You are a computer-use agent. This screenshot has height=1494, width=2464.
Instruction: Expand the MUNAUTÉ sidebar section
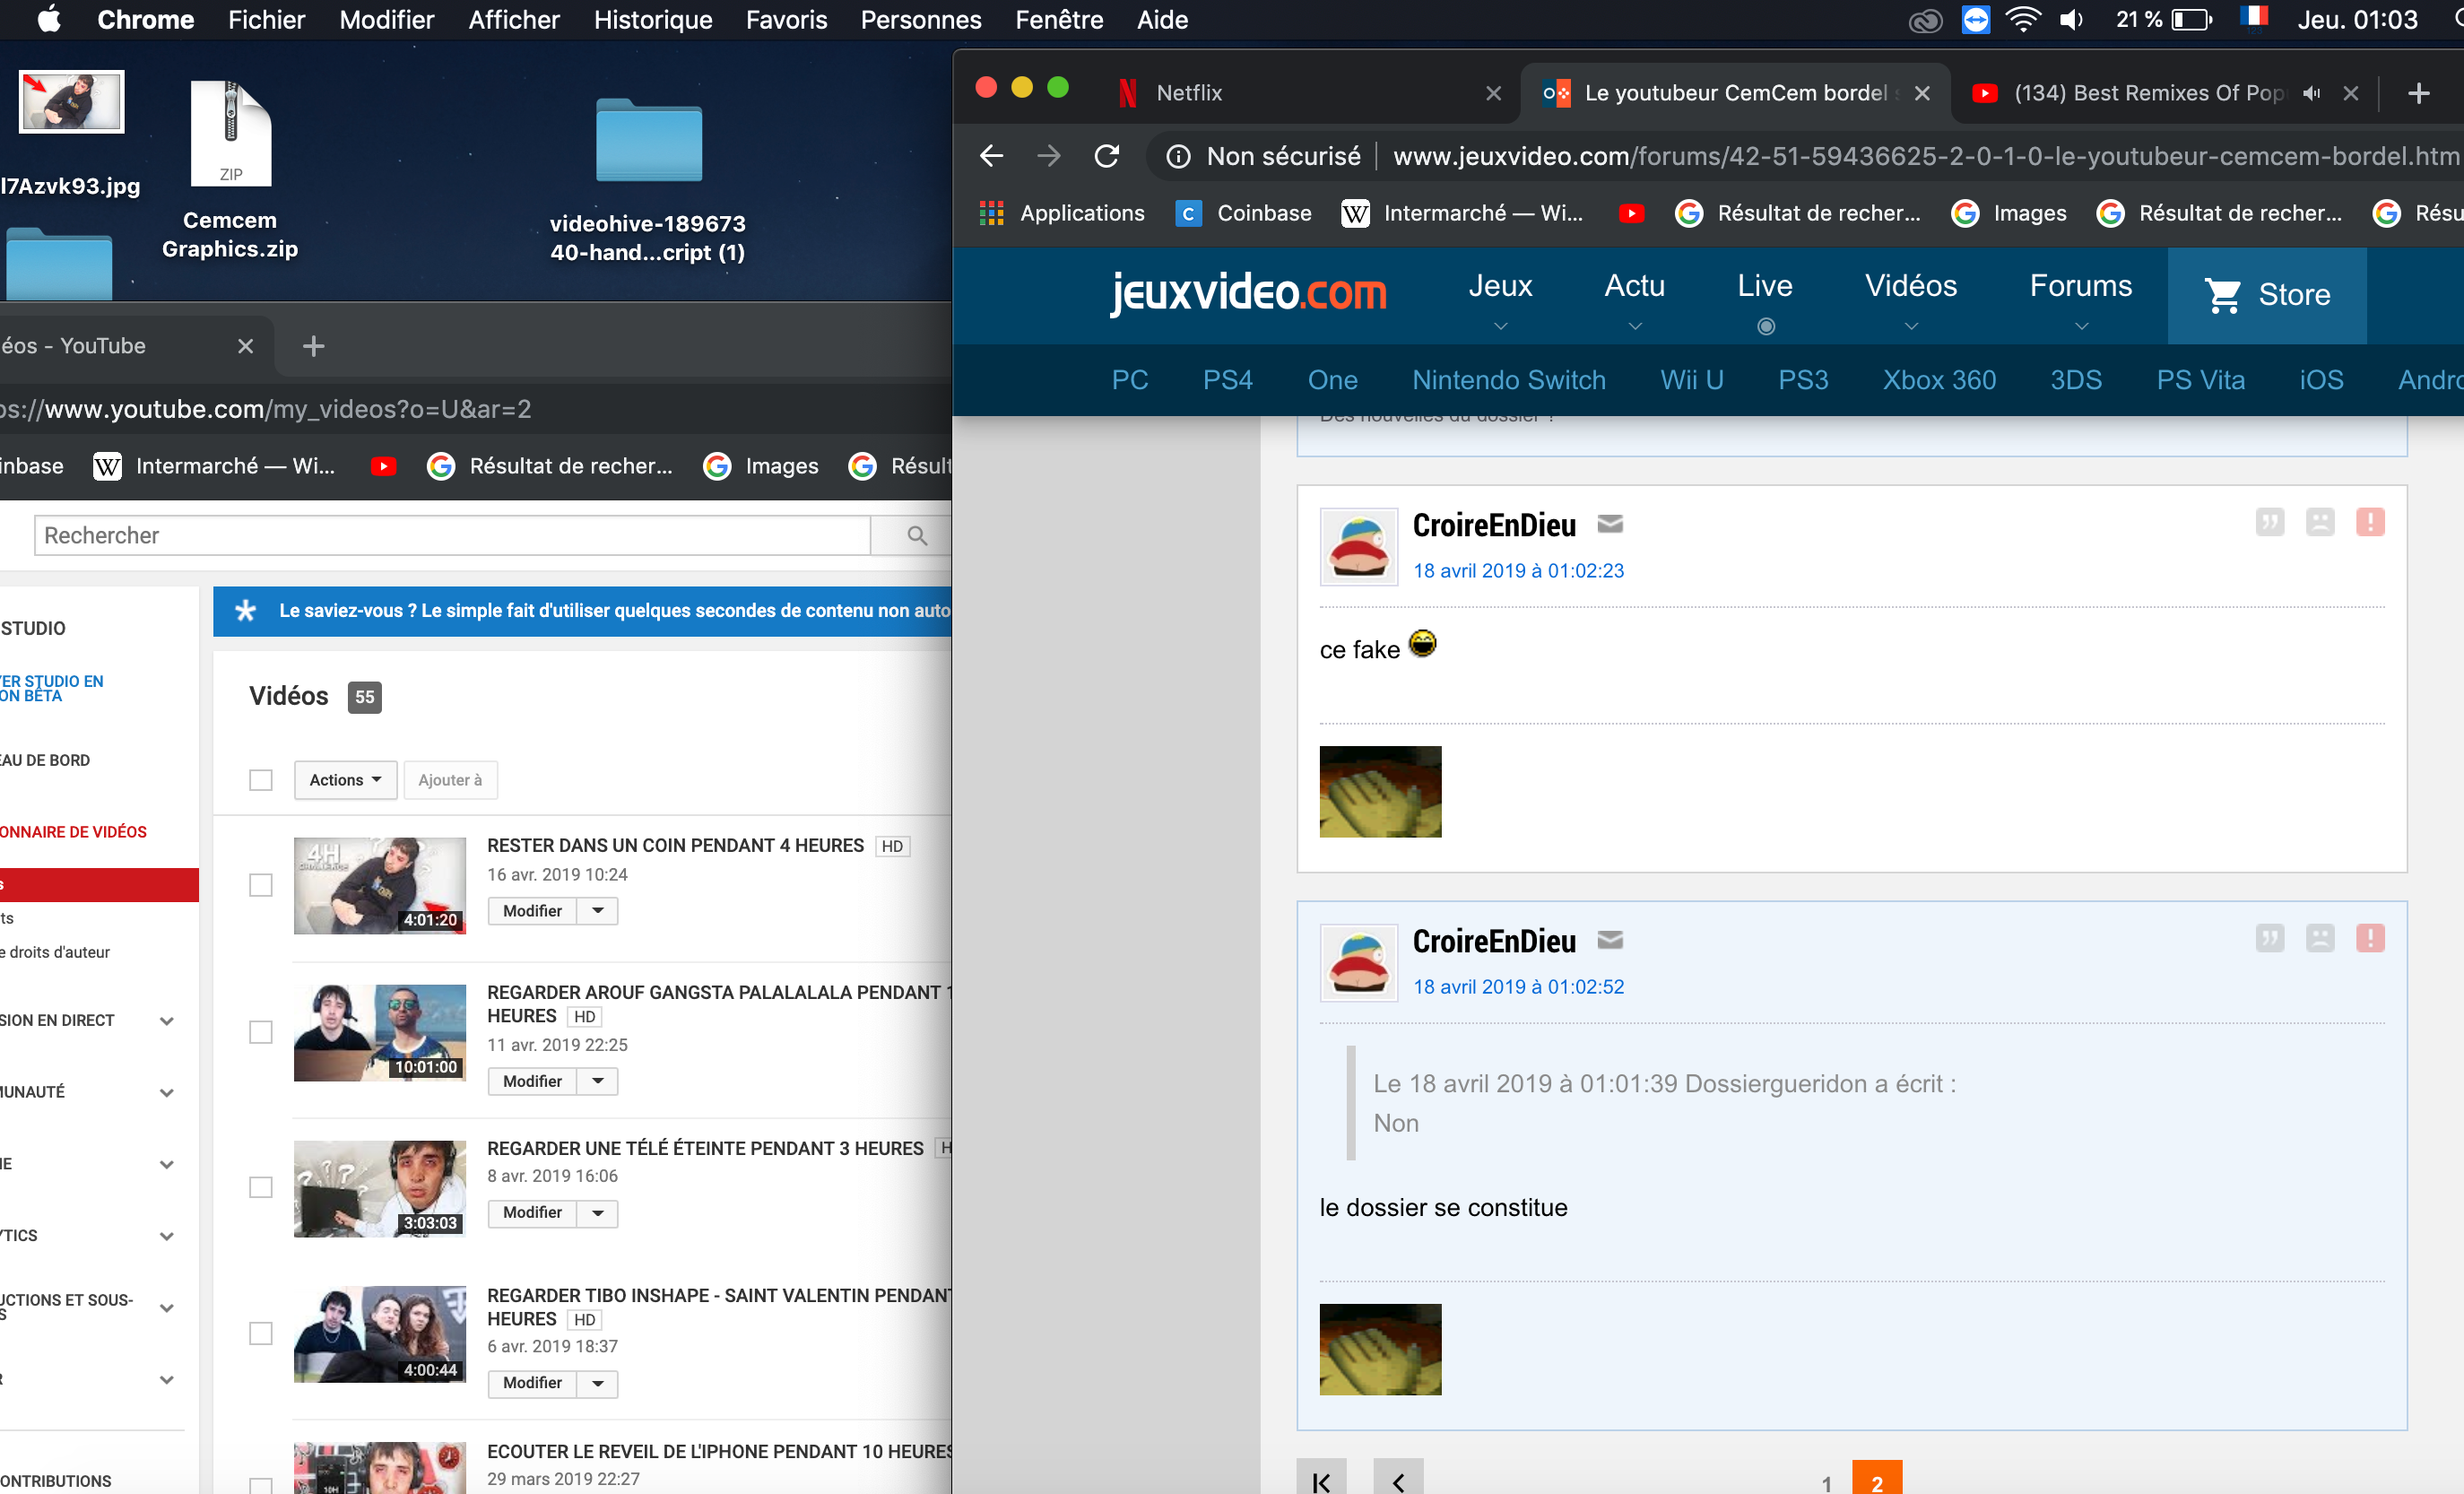pos(167,1093)
